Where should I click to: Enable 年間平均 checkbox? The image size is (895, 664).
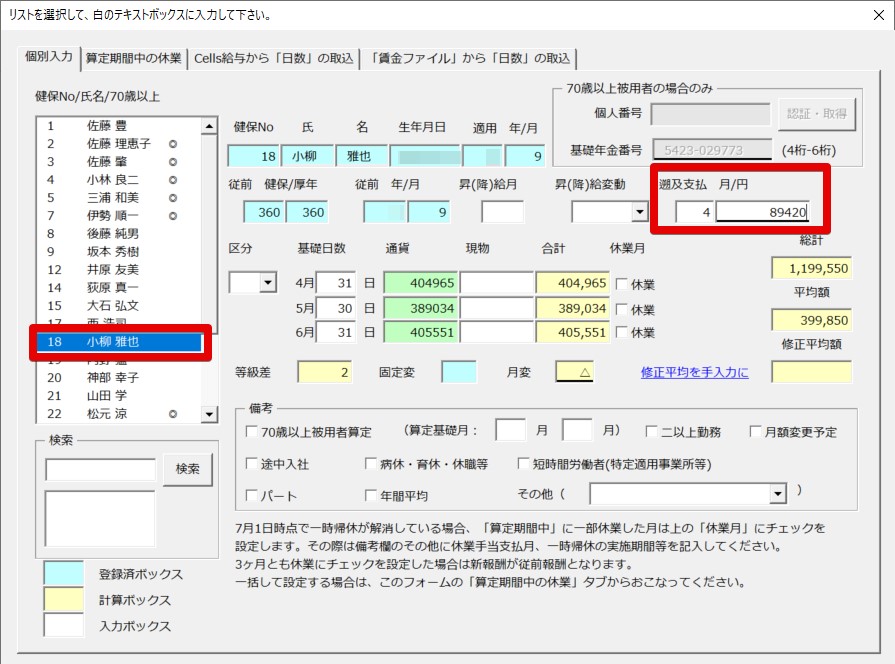point(371,495)
